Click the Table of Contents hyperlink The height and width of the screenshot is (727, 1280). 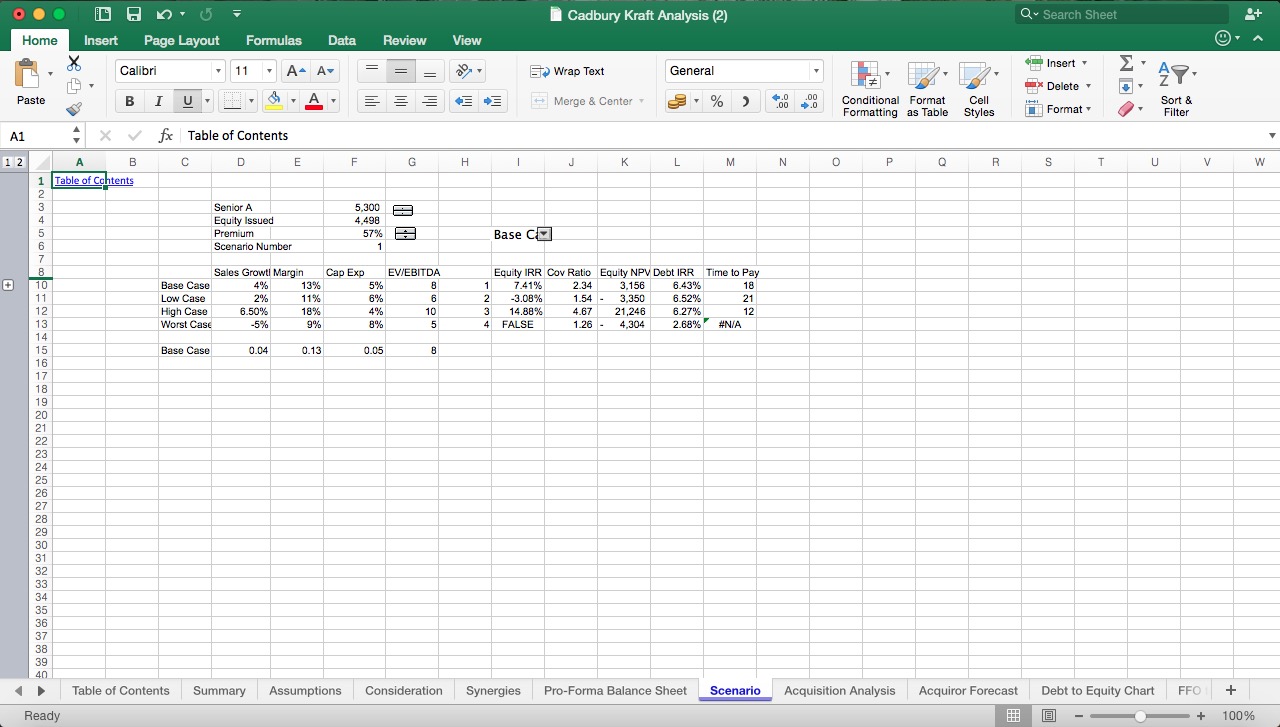[x=93, y=181]
